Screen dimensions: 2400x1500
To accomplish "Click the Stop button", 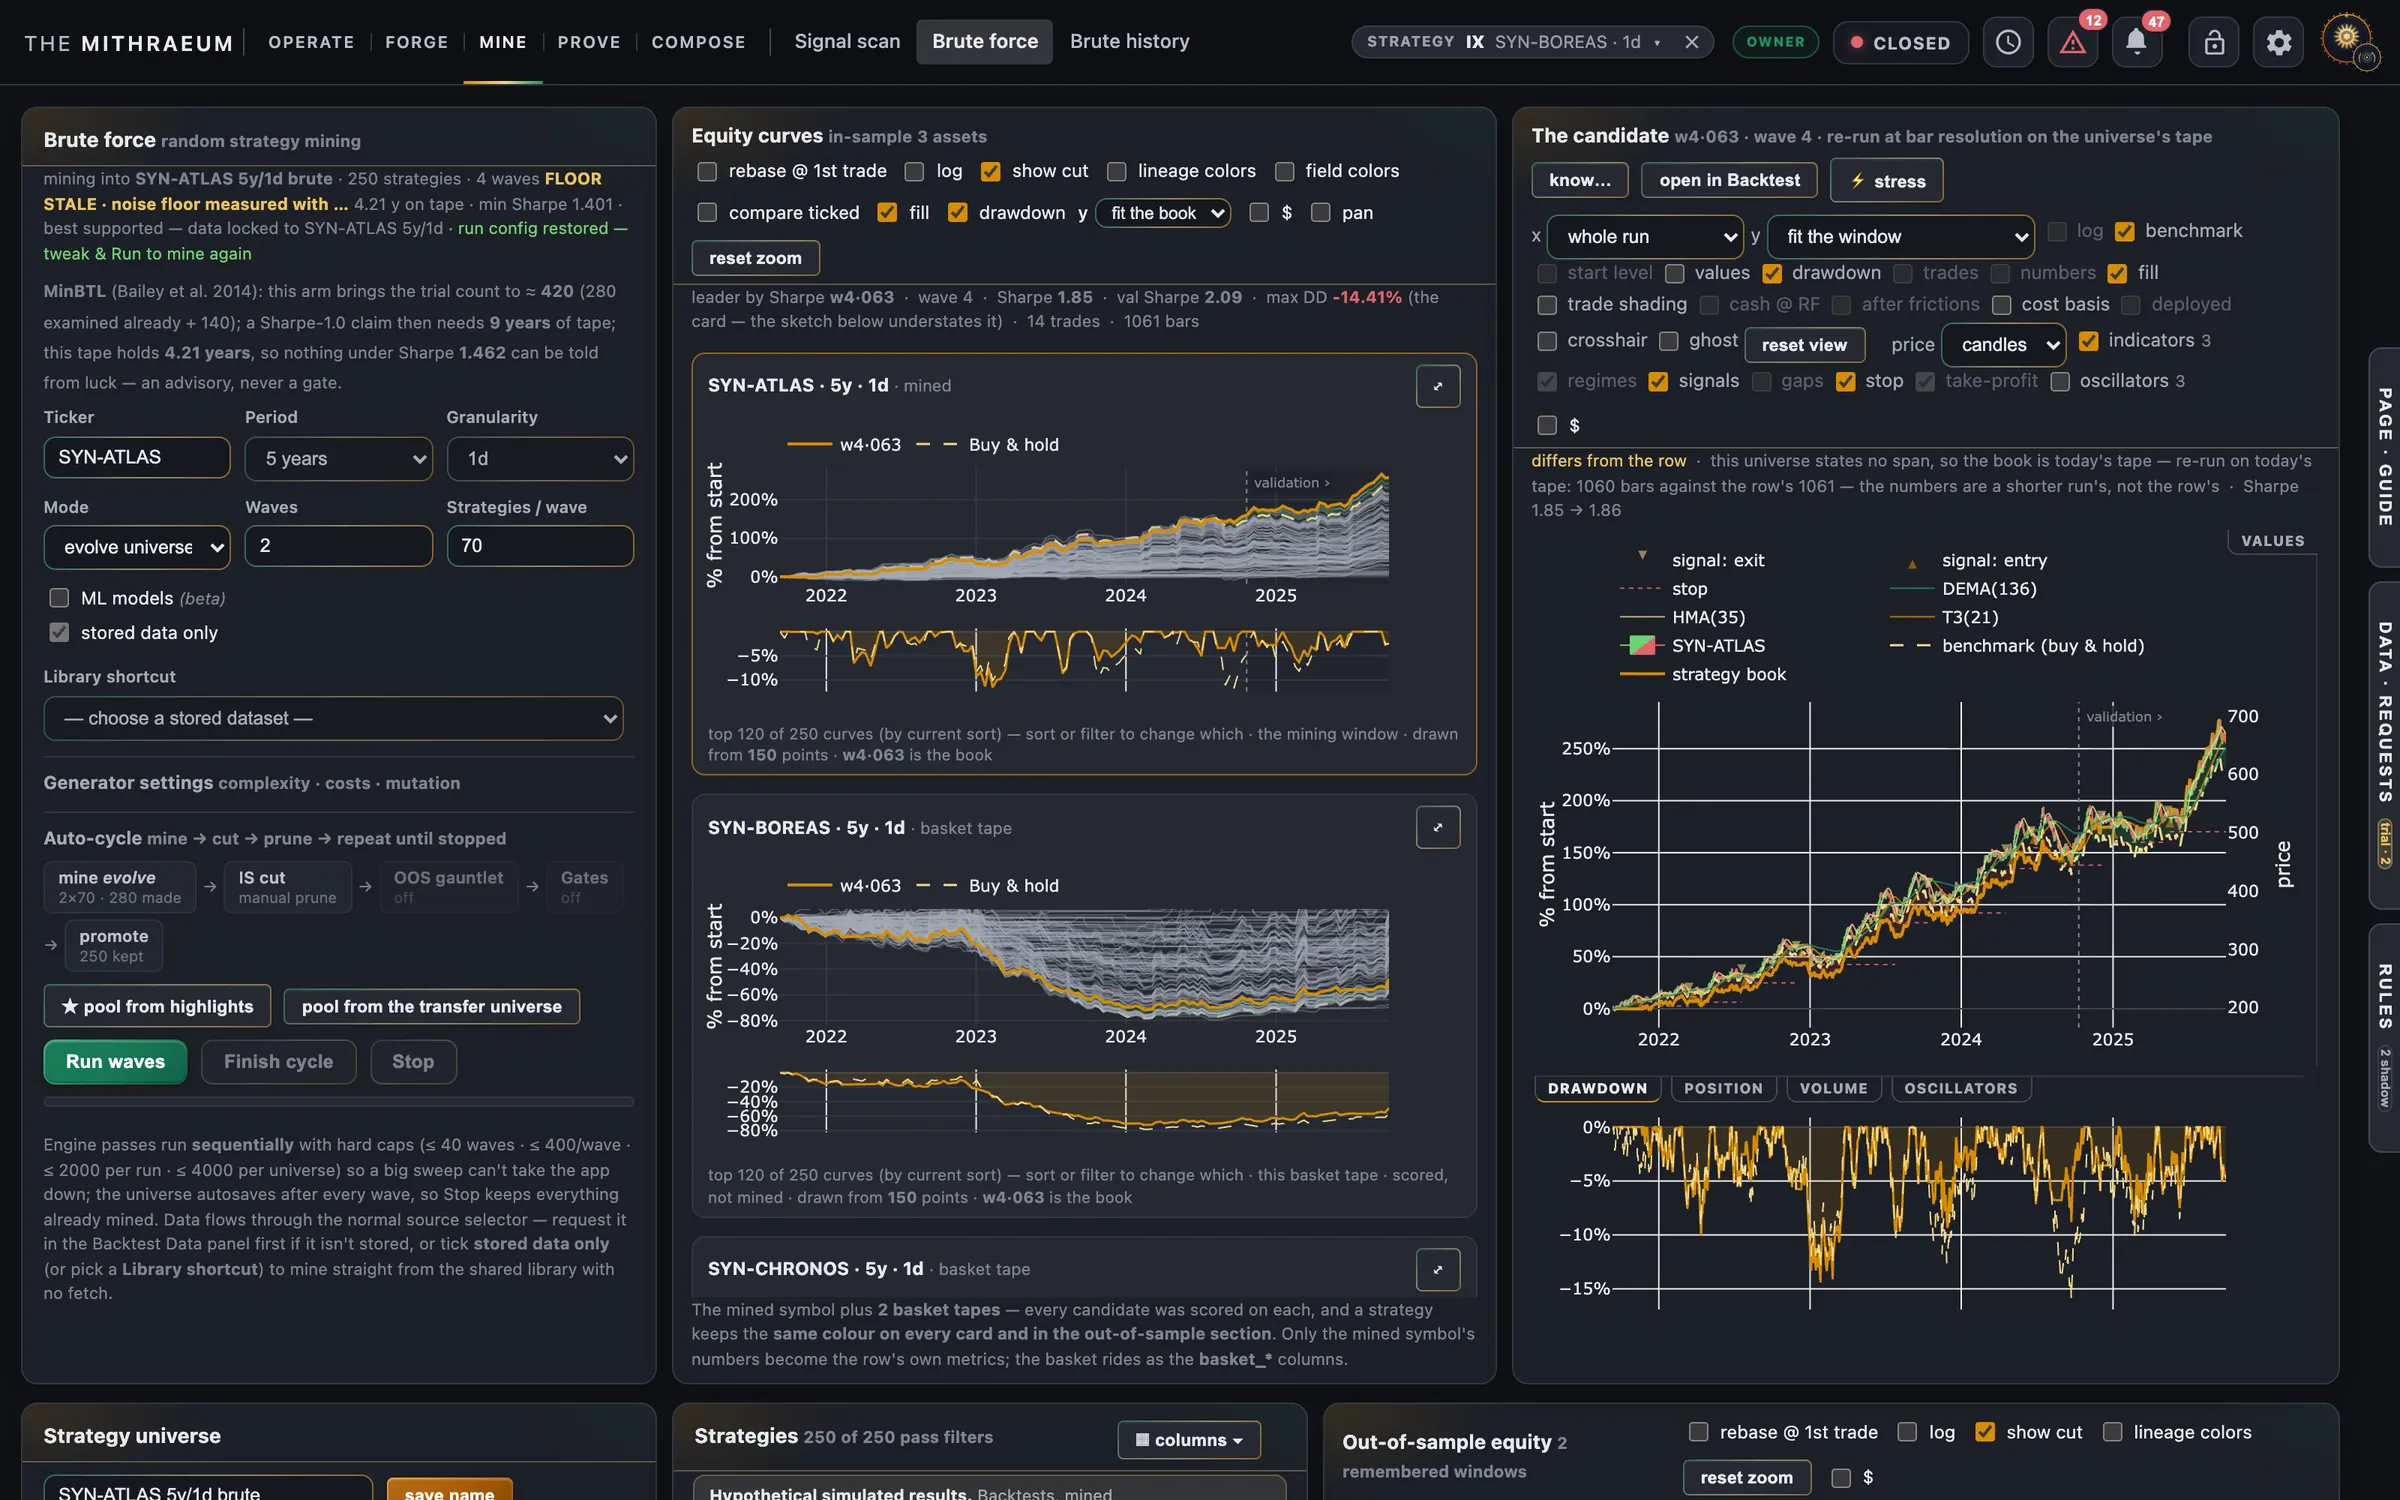I will pos(413,1062).
